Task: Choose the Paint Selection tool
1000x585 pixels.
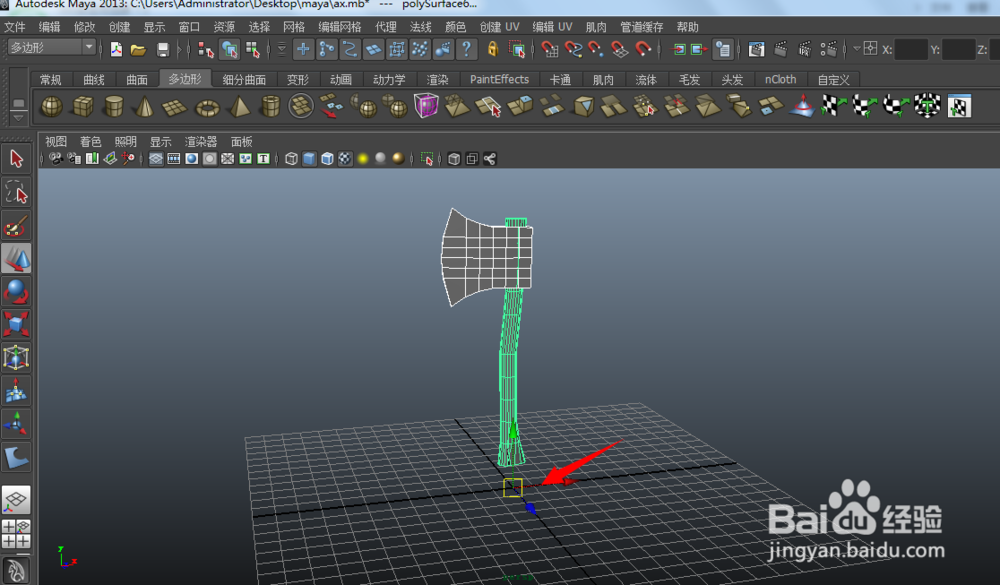Action: click(16, 225)
